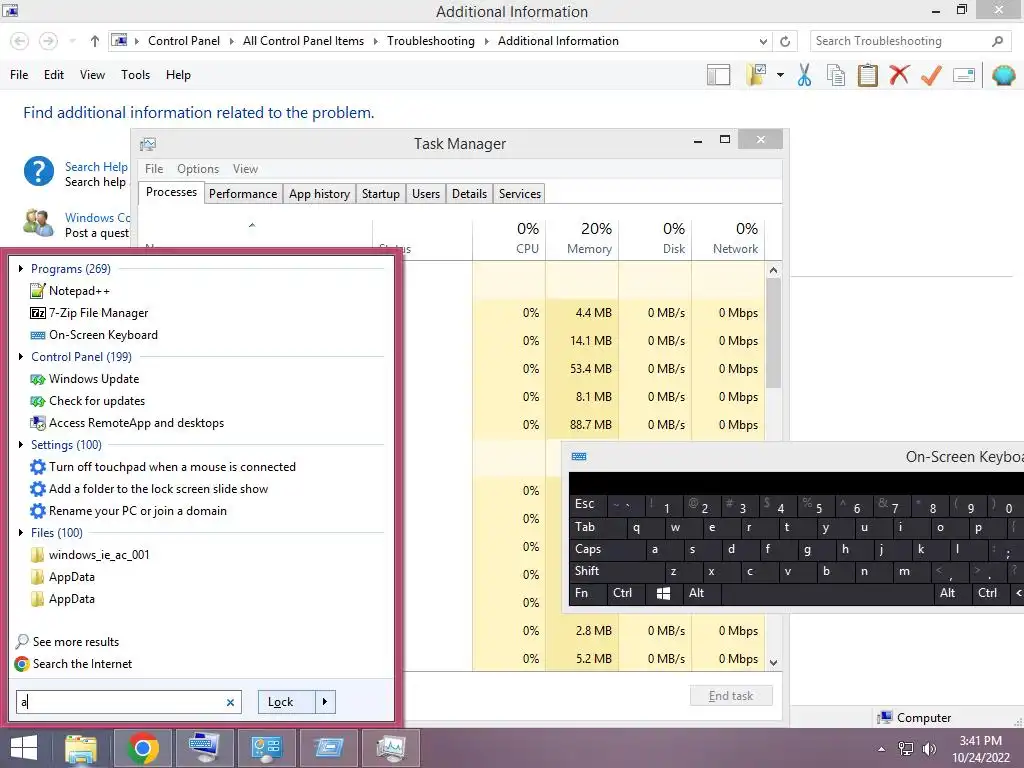1024x768 pixels.
Task: Click the Back navigation arrow
Action: tap(20, 41)
